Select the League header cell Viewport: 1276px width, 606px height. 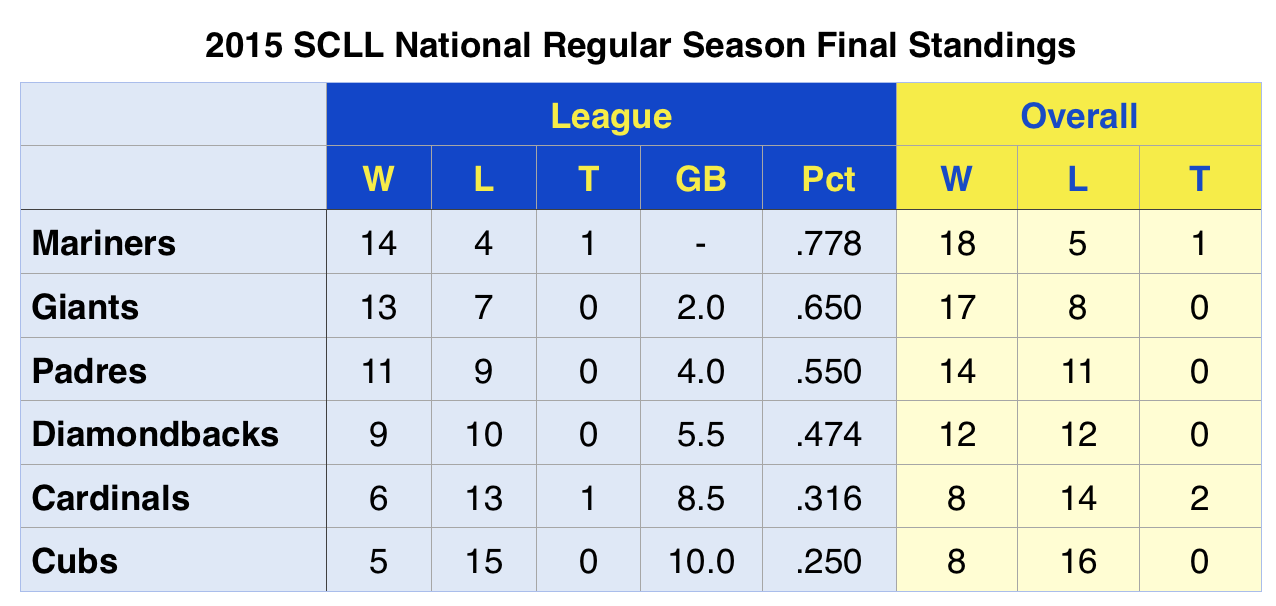pos(611,115)
